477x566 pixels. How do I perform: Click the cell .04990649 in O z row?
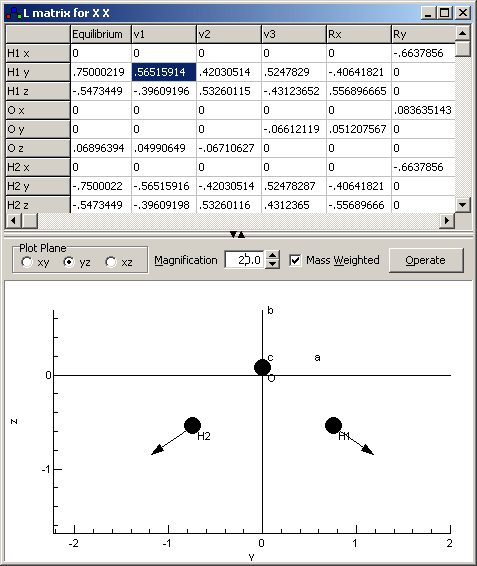164,148
